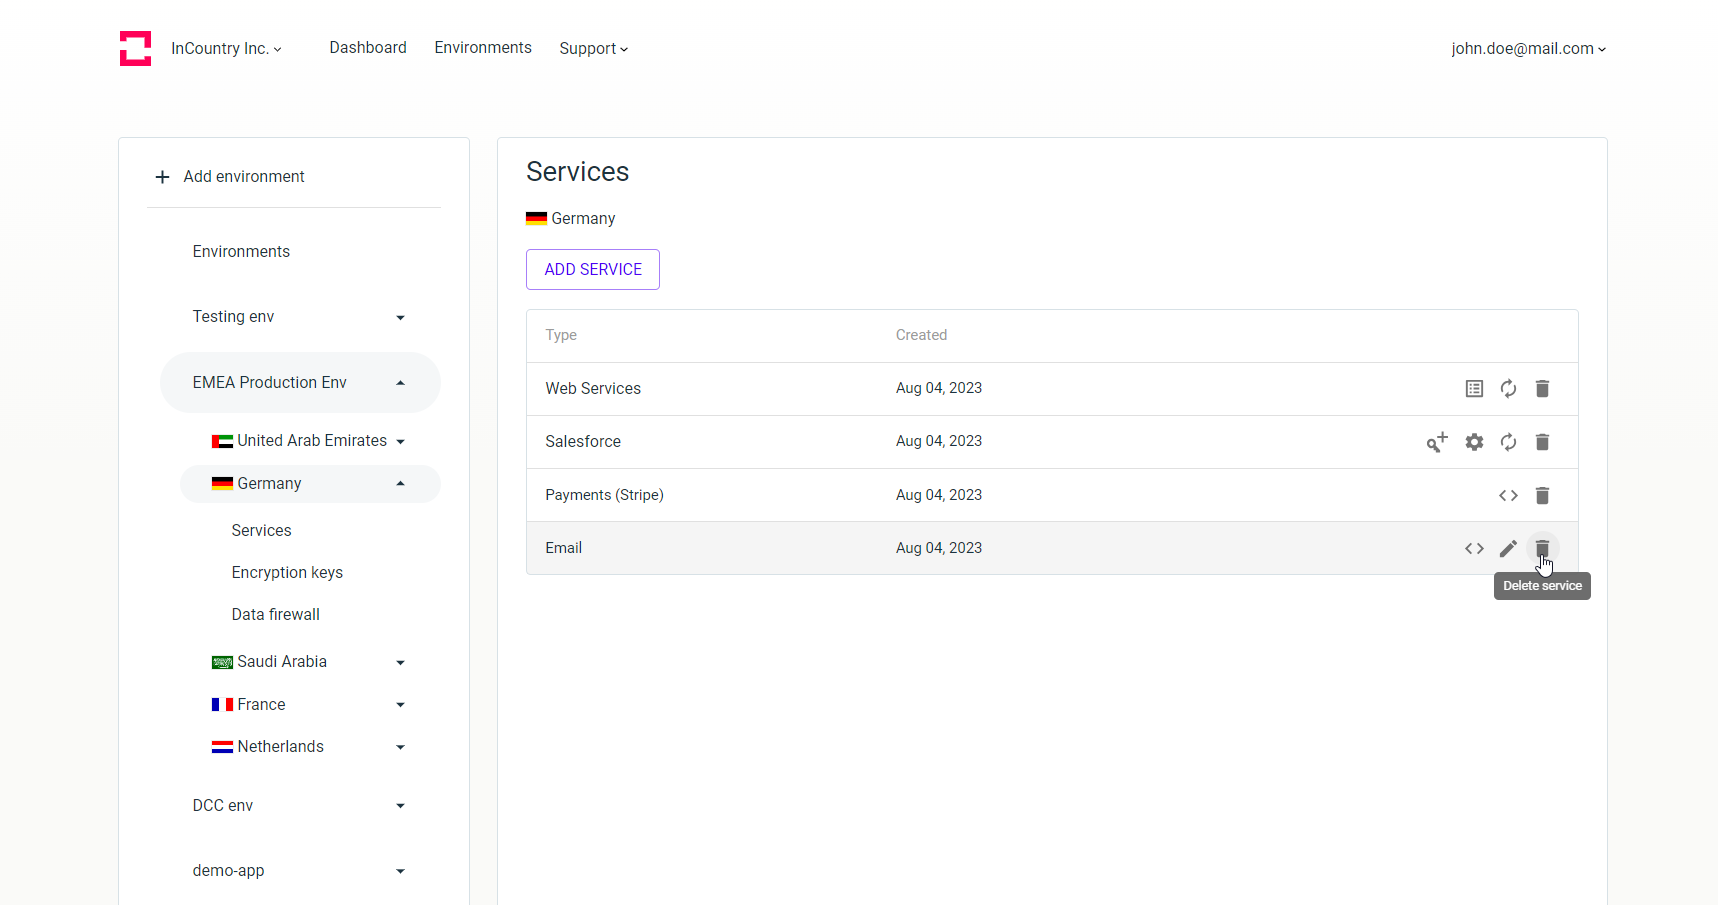Go to the Dashboard page
This screenshot has width=1718, height=905.
(x=368, y=48)
